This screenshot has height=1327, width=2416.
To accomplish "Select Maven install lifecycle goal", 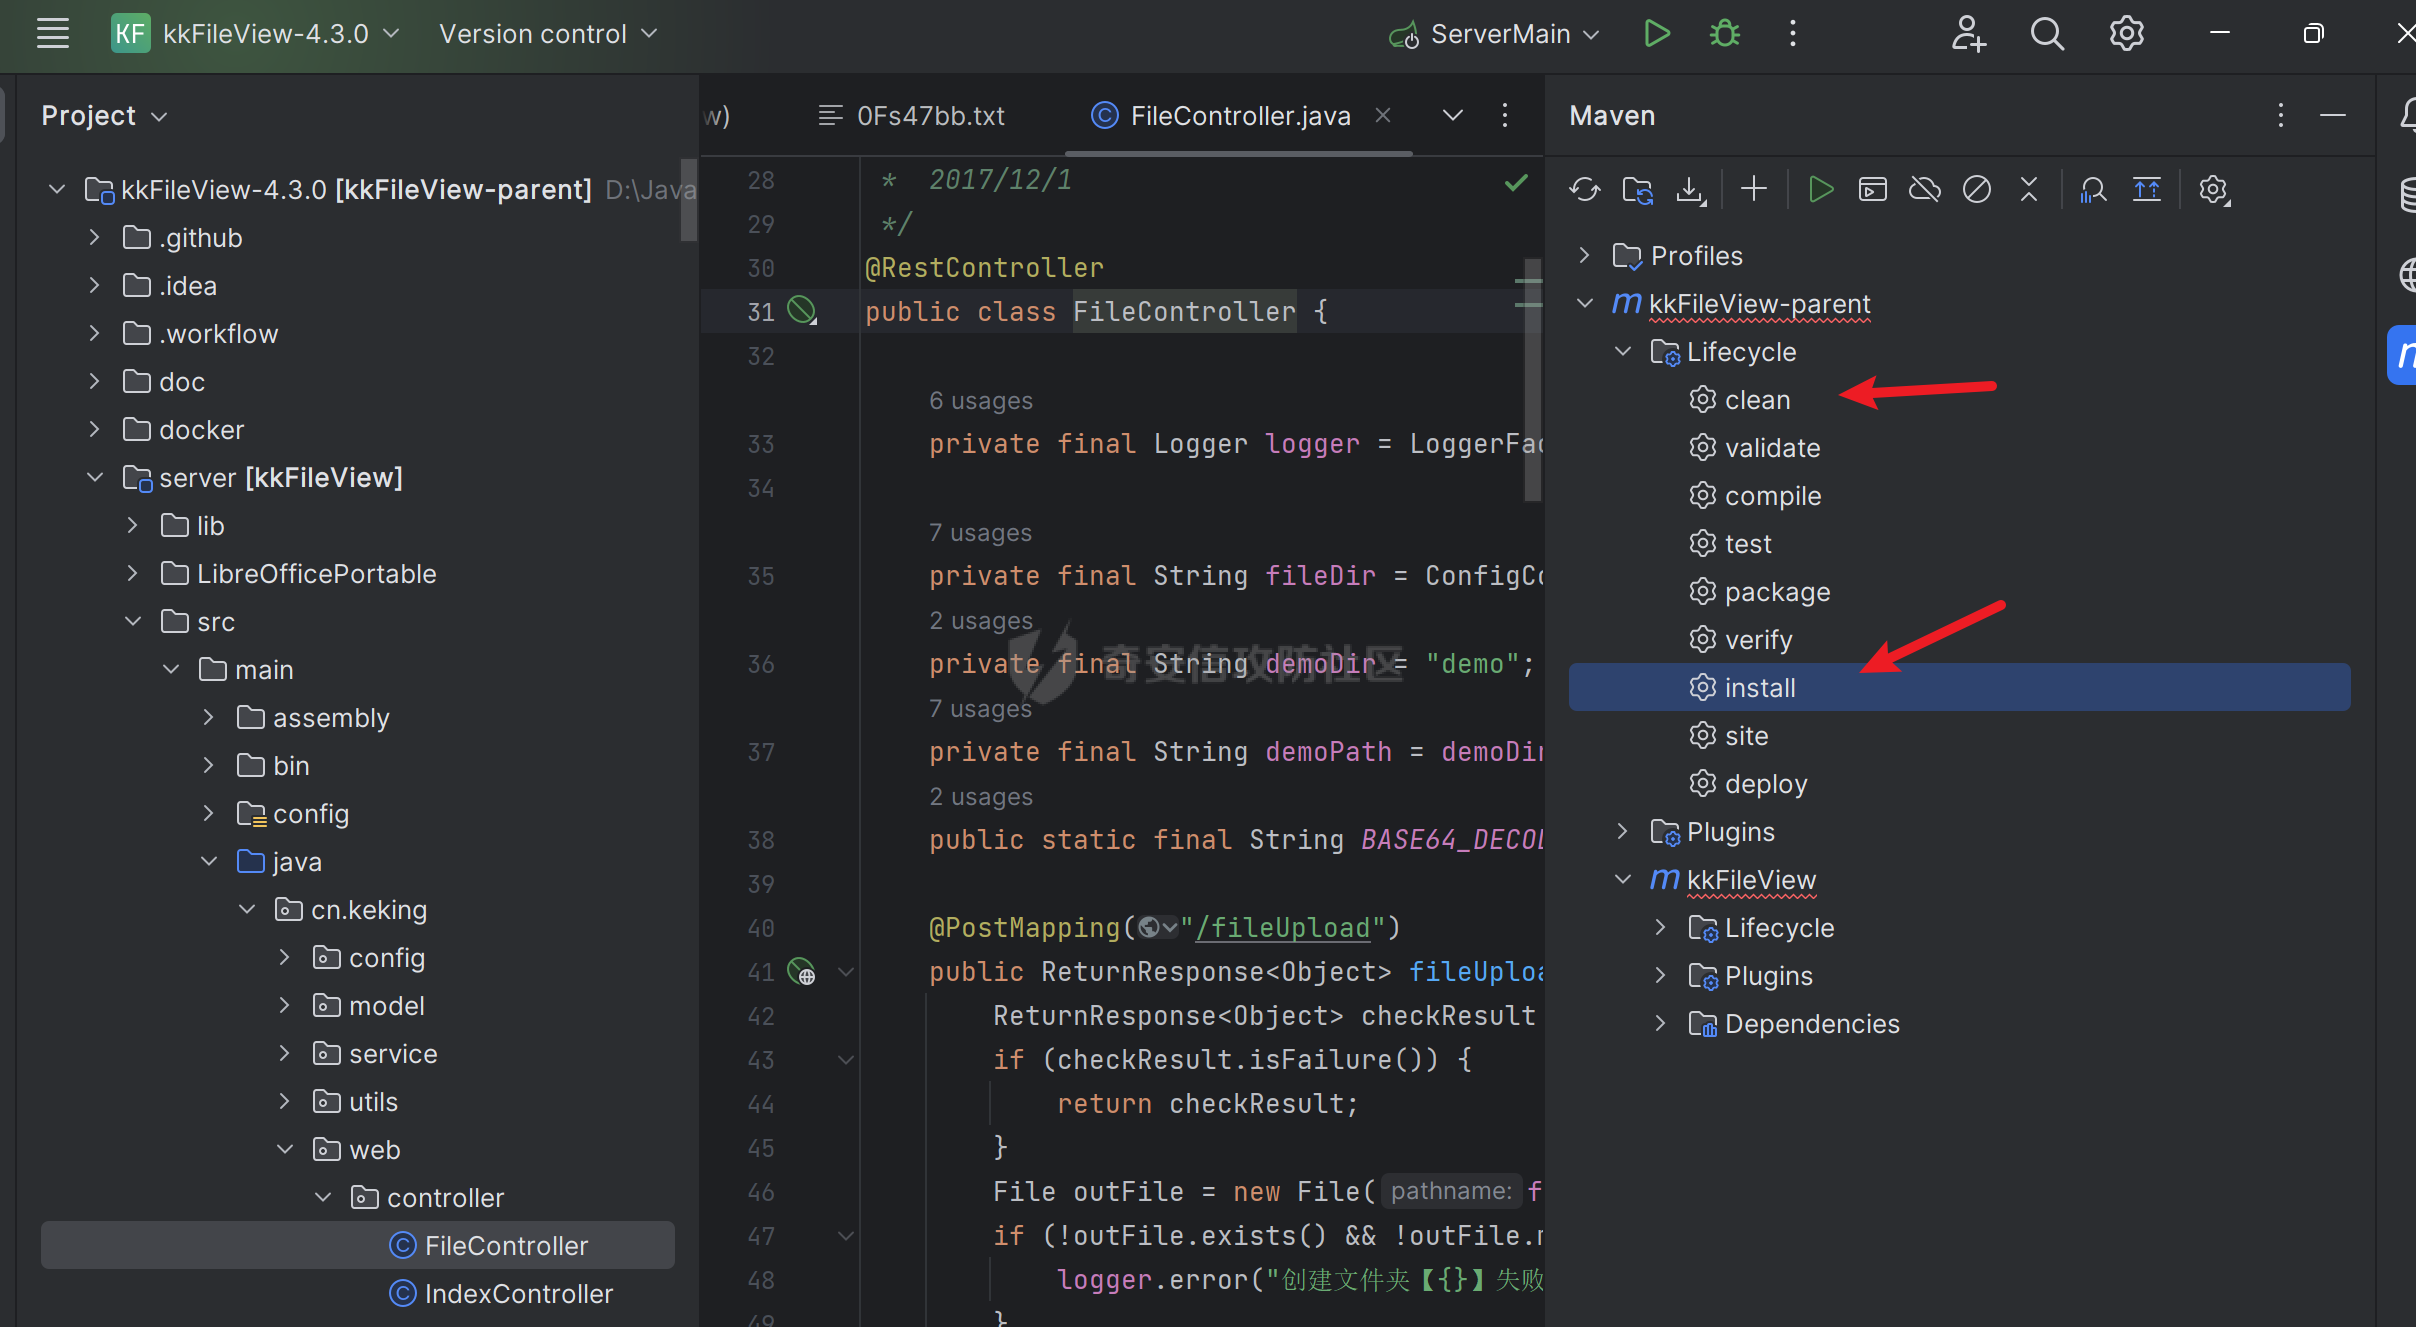I will [1960, 687].
